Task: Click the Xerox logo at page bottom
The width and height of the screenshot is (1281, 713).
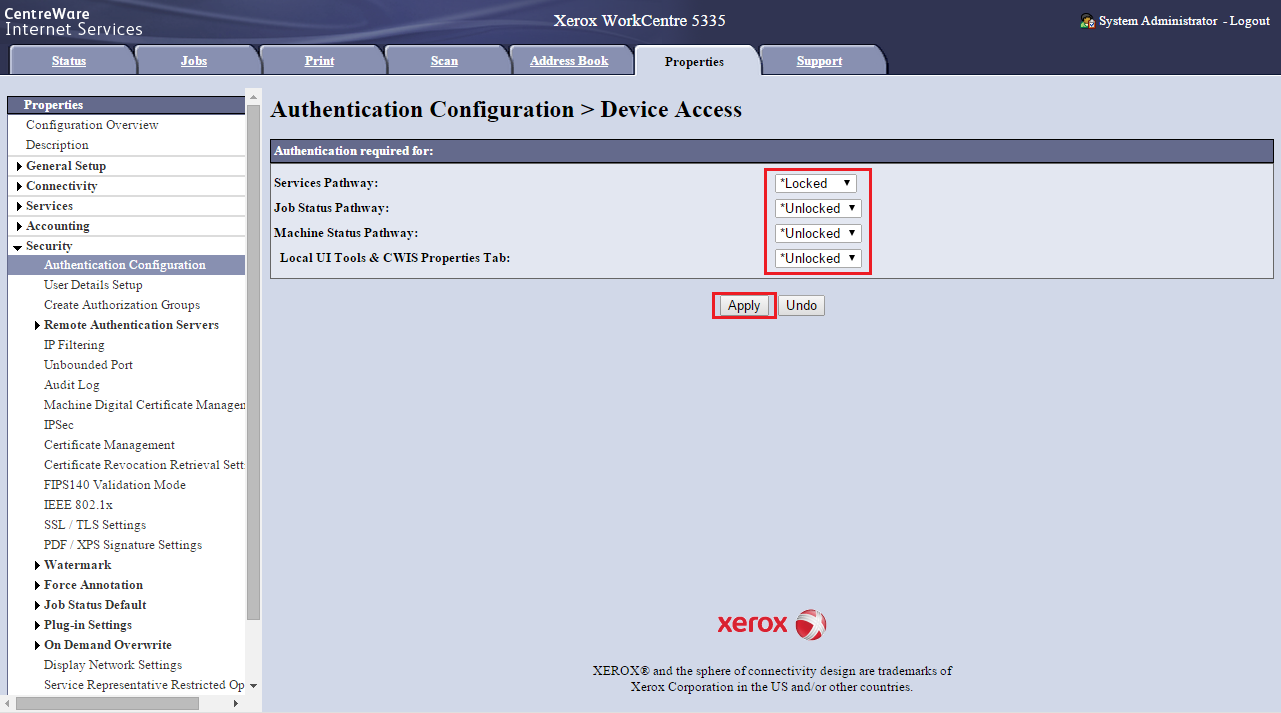Action: (x=771, y=624)
